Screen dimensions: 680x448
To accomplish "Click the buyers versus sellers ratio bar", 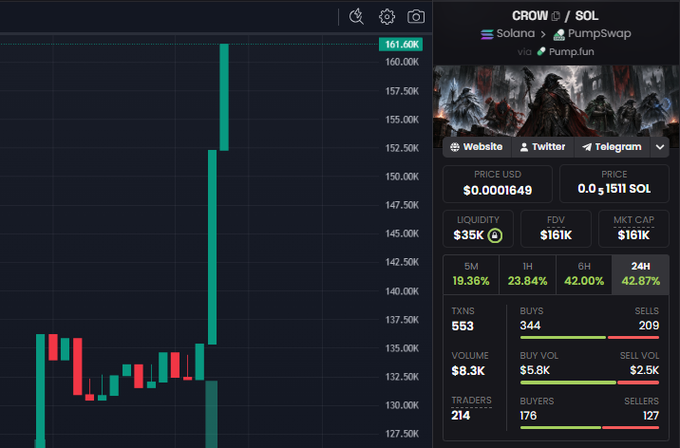I will tap(589, 428).
